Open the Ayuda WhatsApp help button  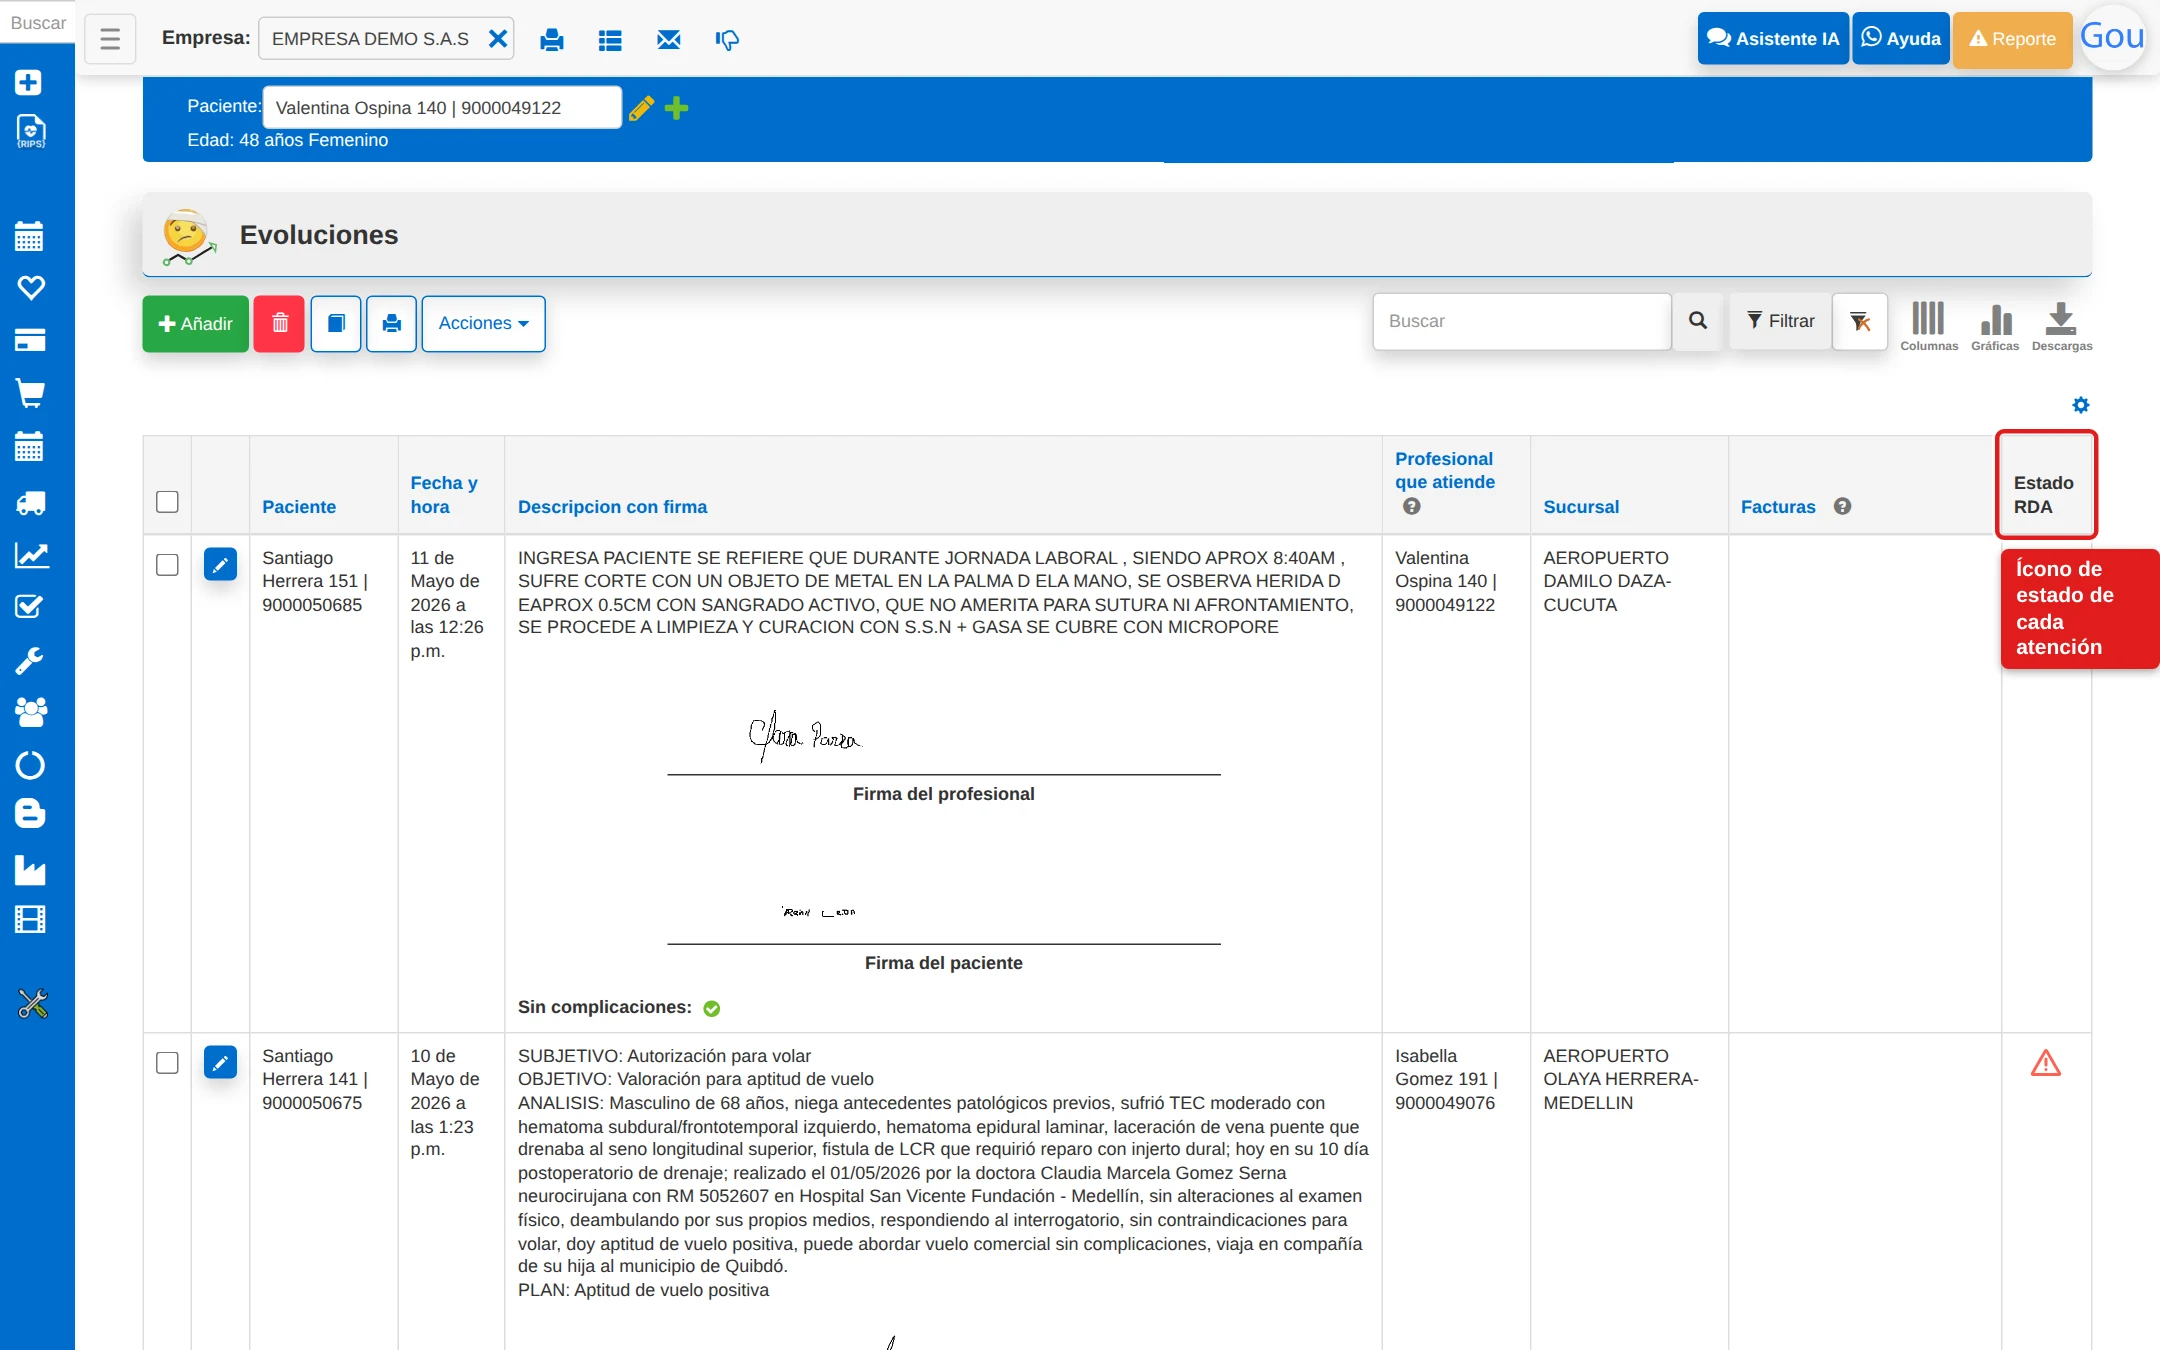pyautogui.click(x=1901, y=39)
